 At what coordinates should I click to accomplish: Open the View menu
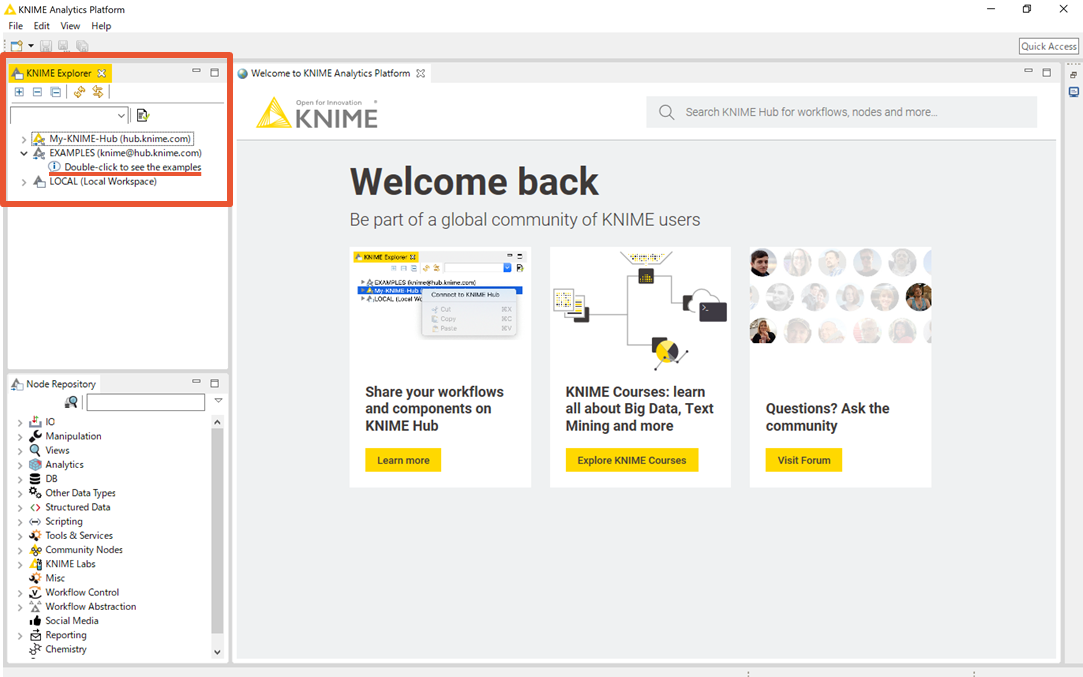[x=70, y=26]
